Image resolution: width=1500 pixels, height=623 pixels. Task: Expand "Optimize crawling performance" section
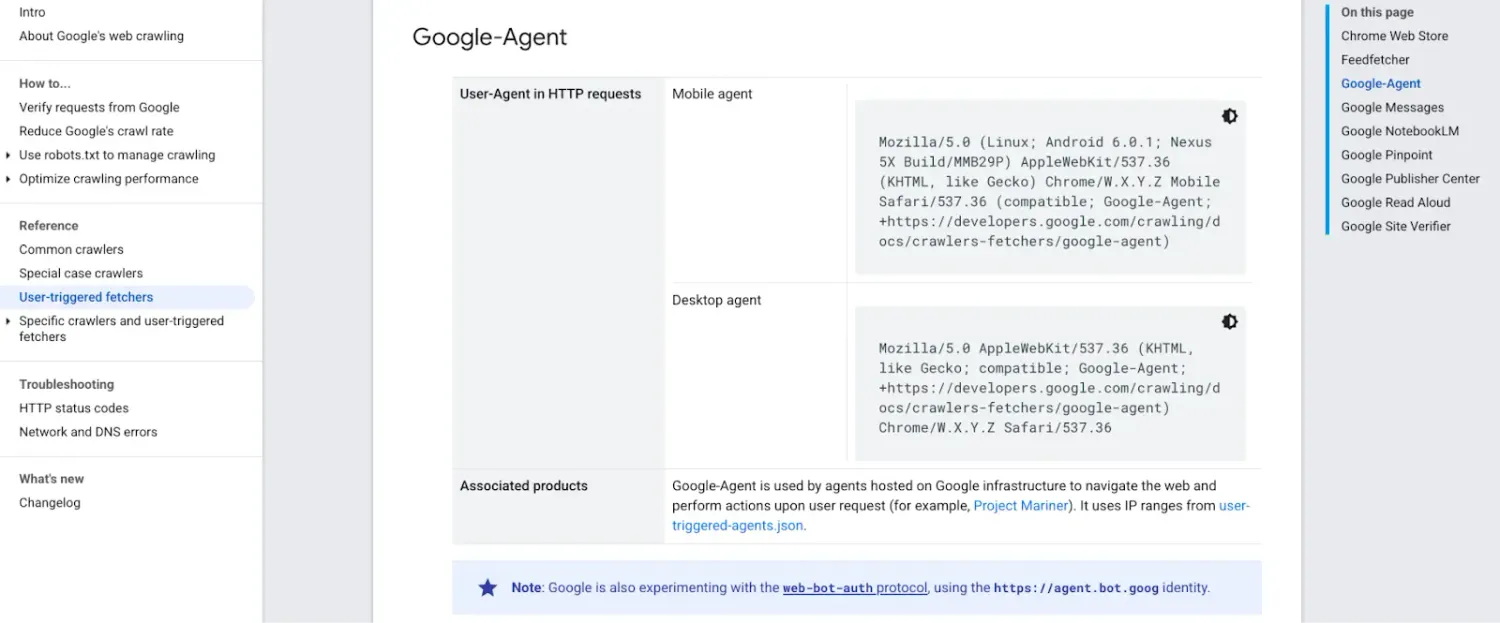107,178
